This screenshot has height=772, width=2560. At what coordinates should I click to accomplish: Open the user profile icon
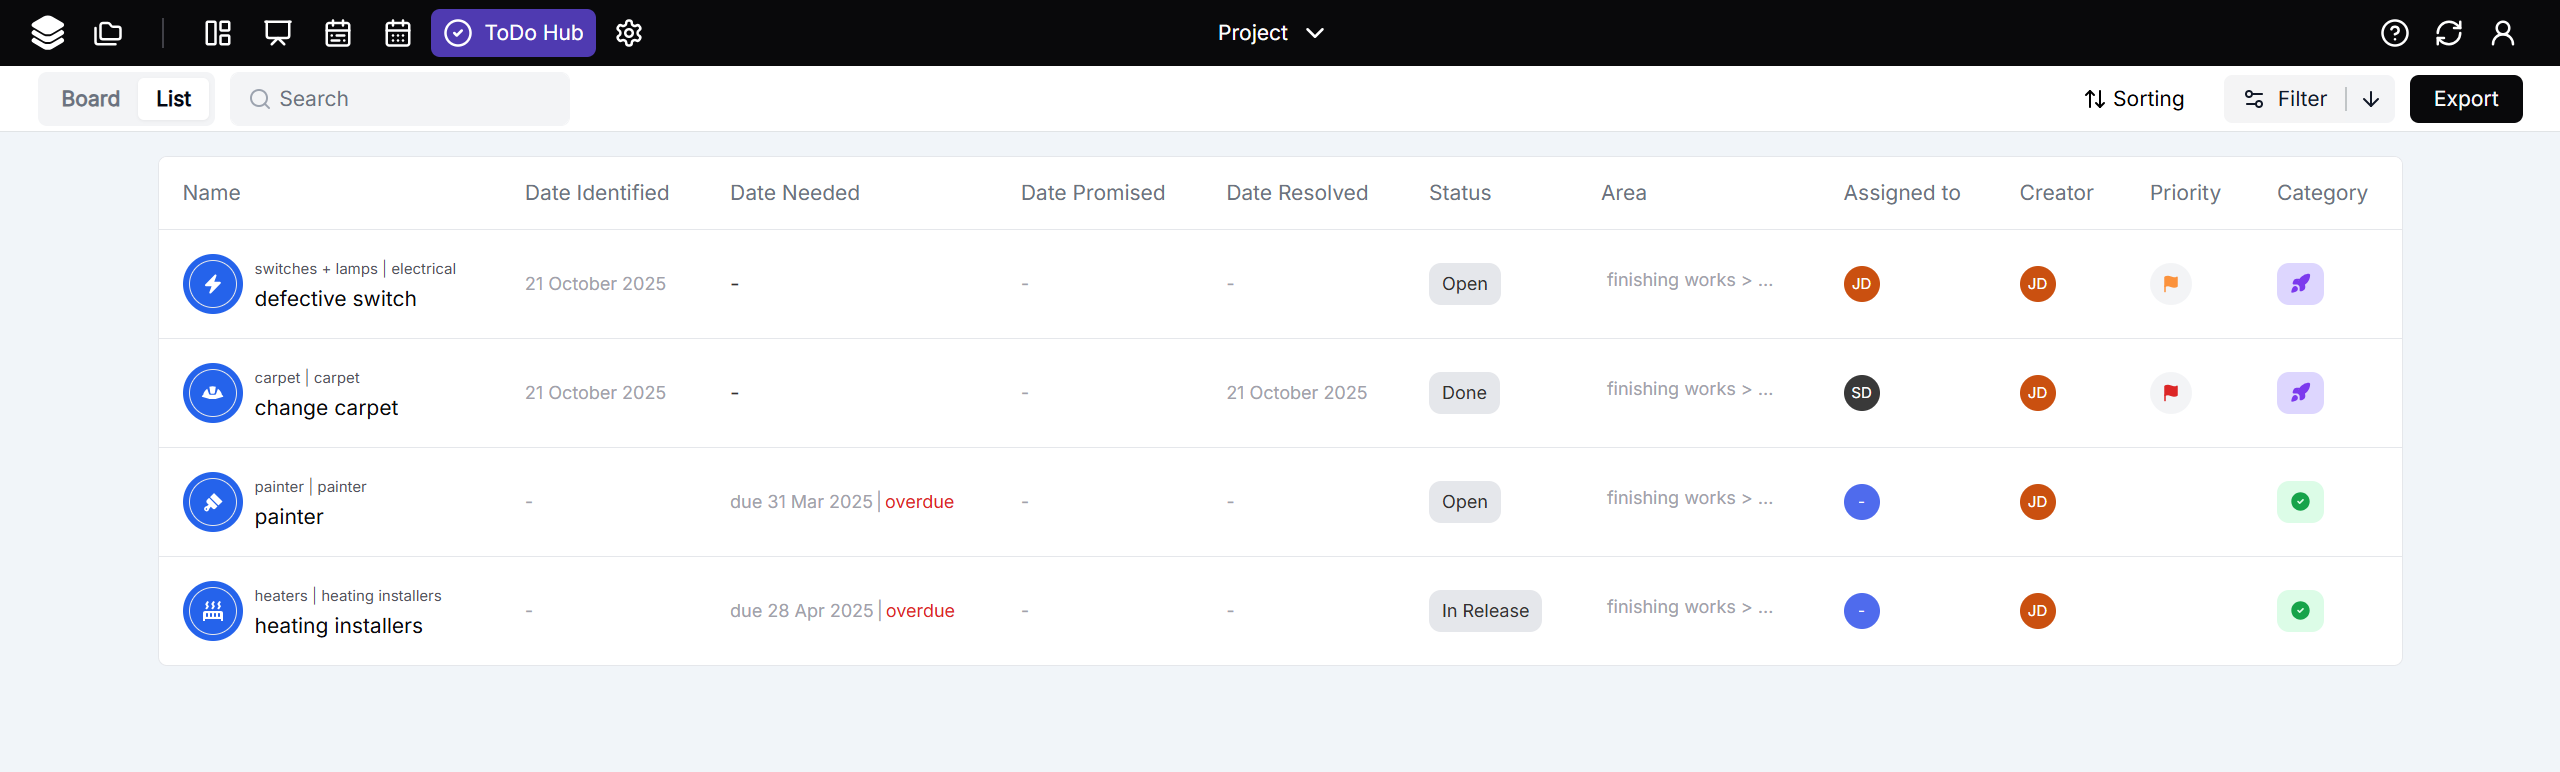pos(2503,33)
